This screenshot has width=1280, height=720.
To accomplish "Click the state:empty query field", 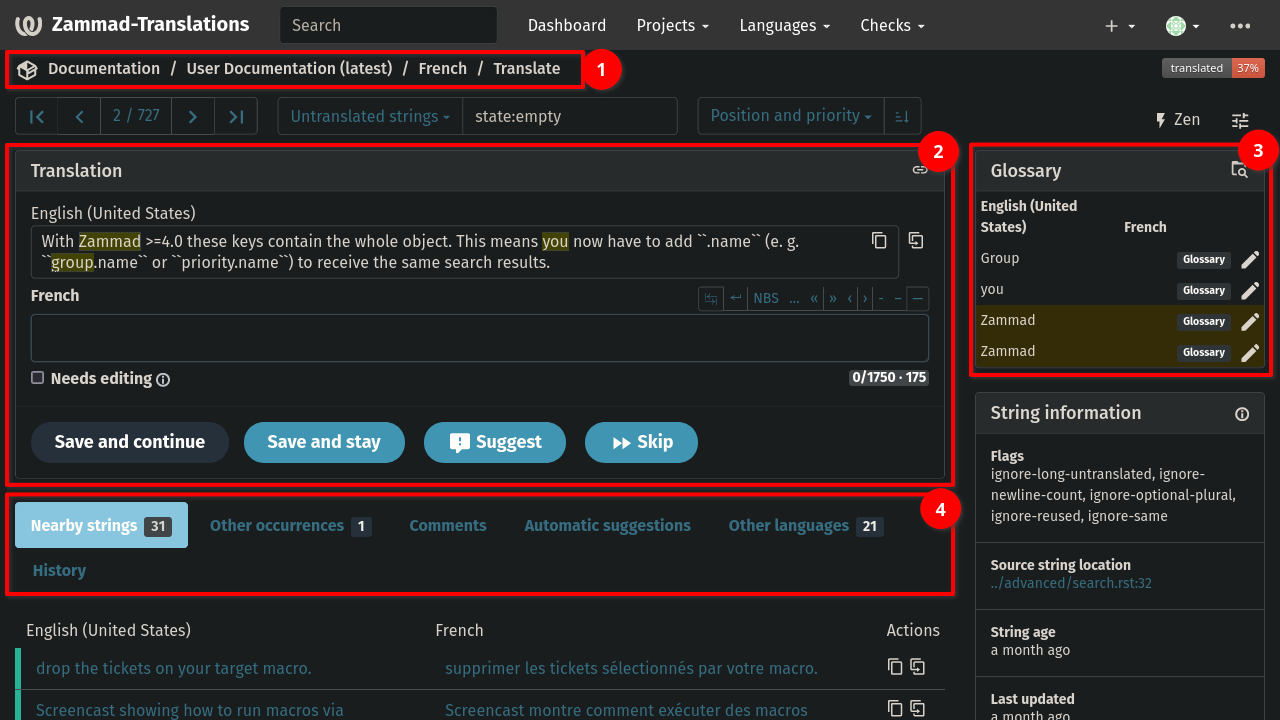I will pyautogui.click(x=570, y=116).
